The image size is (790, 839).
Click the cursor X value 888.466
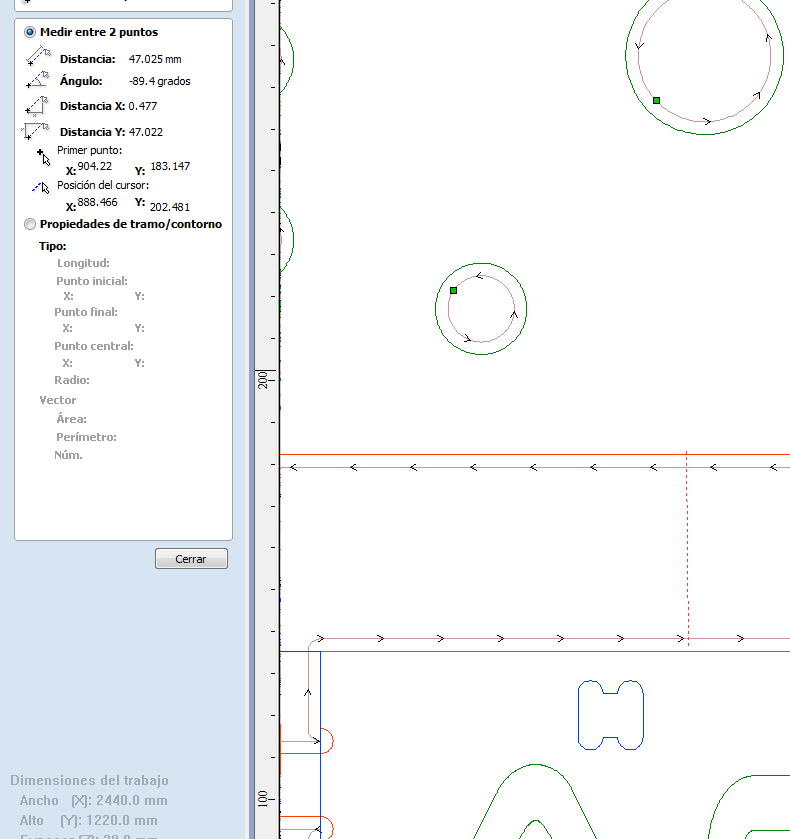[x=97, y=202]
